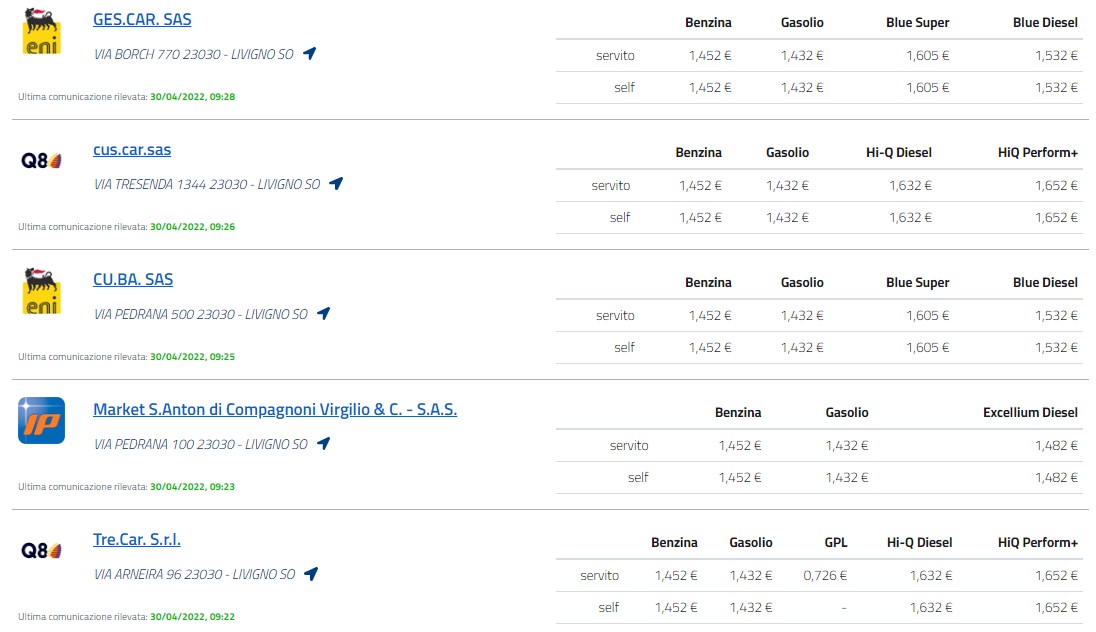This screenshot has height=632, width=1096.
Task: Click the HiQ Perform+ header of cus.car.sas
Action: coord(1038,152)
